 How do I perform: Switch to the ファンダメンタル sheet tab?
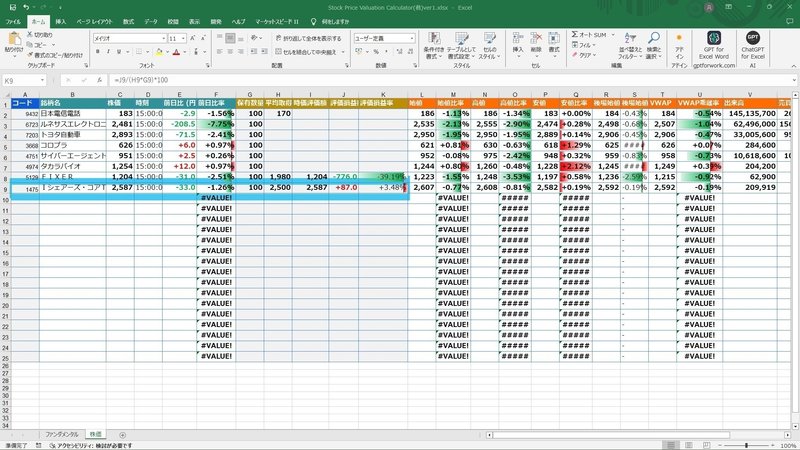click(62, 435)
